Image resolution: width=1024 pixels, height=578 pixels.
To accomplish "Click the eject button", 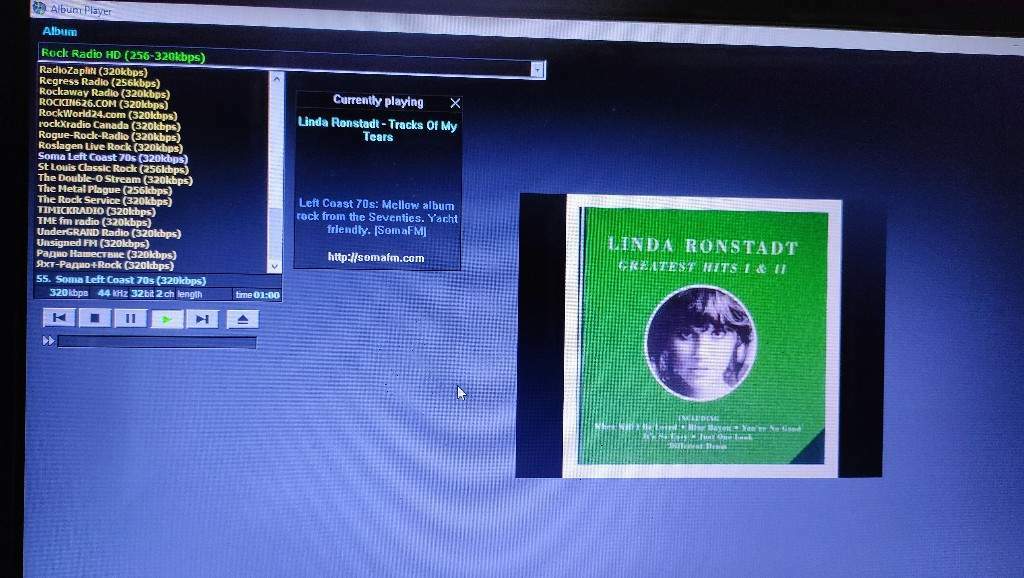I will [242, 319].
